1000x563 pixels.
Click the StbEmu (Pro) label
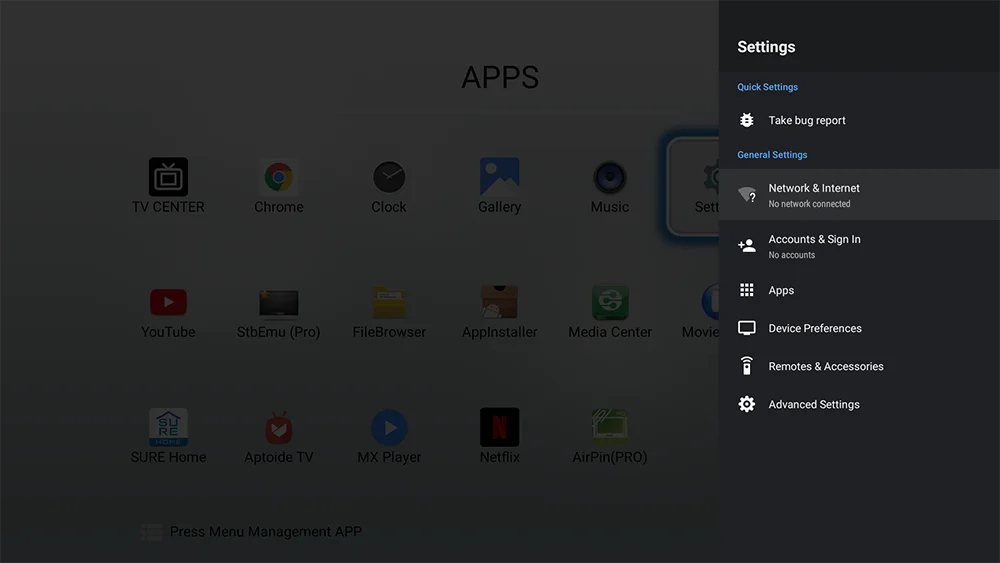coord(279,332)
